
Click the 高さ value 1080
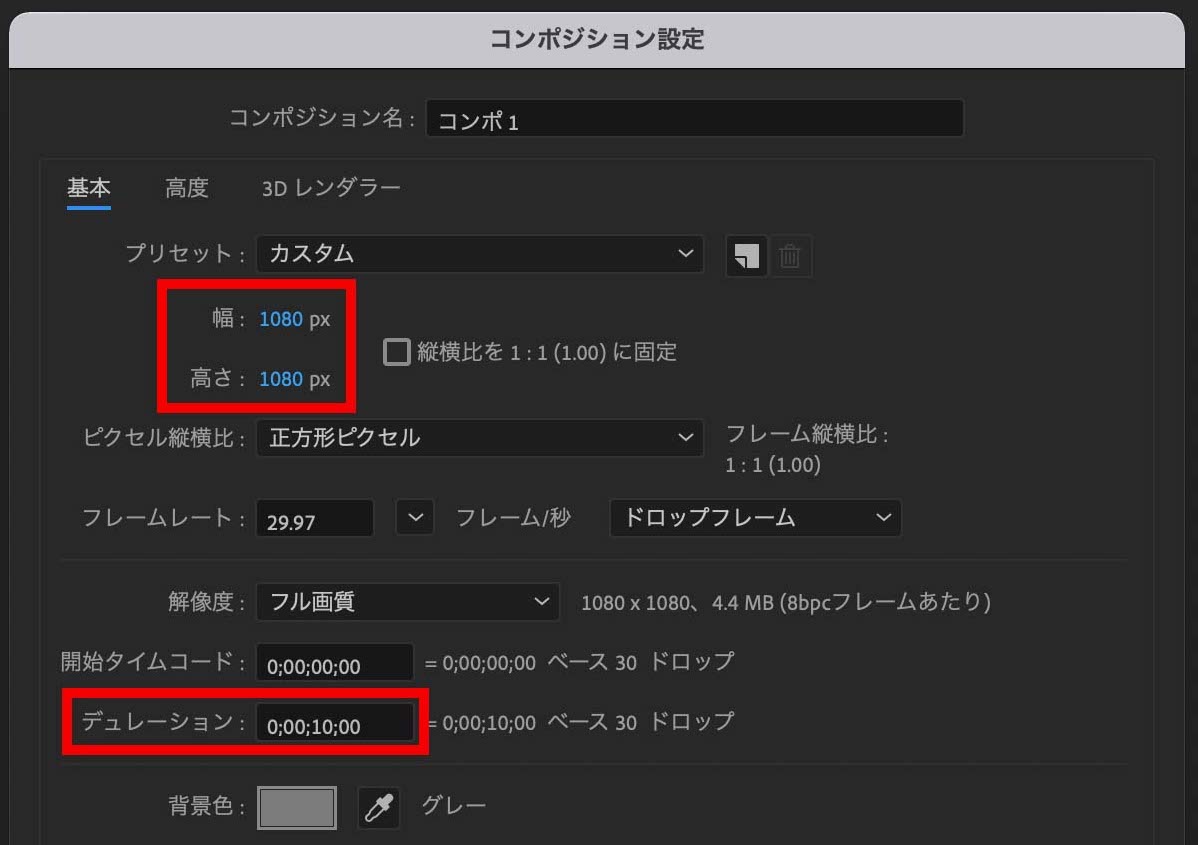[x=281, y=379]
